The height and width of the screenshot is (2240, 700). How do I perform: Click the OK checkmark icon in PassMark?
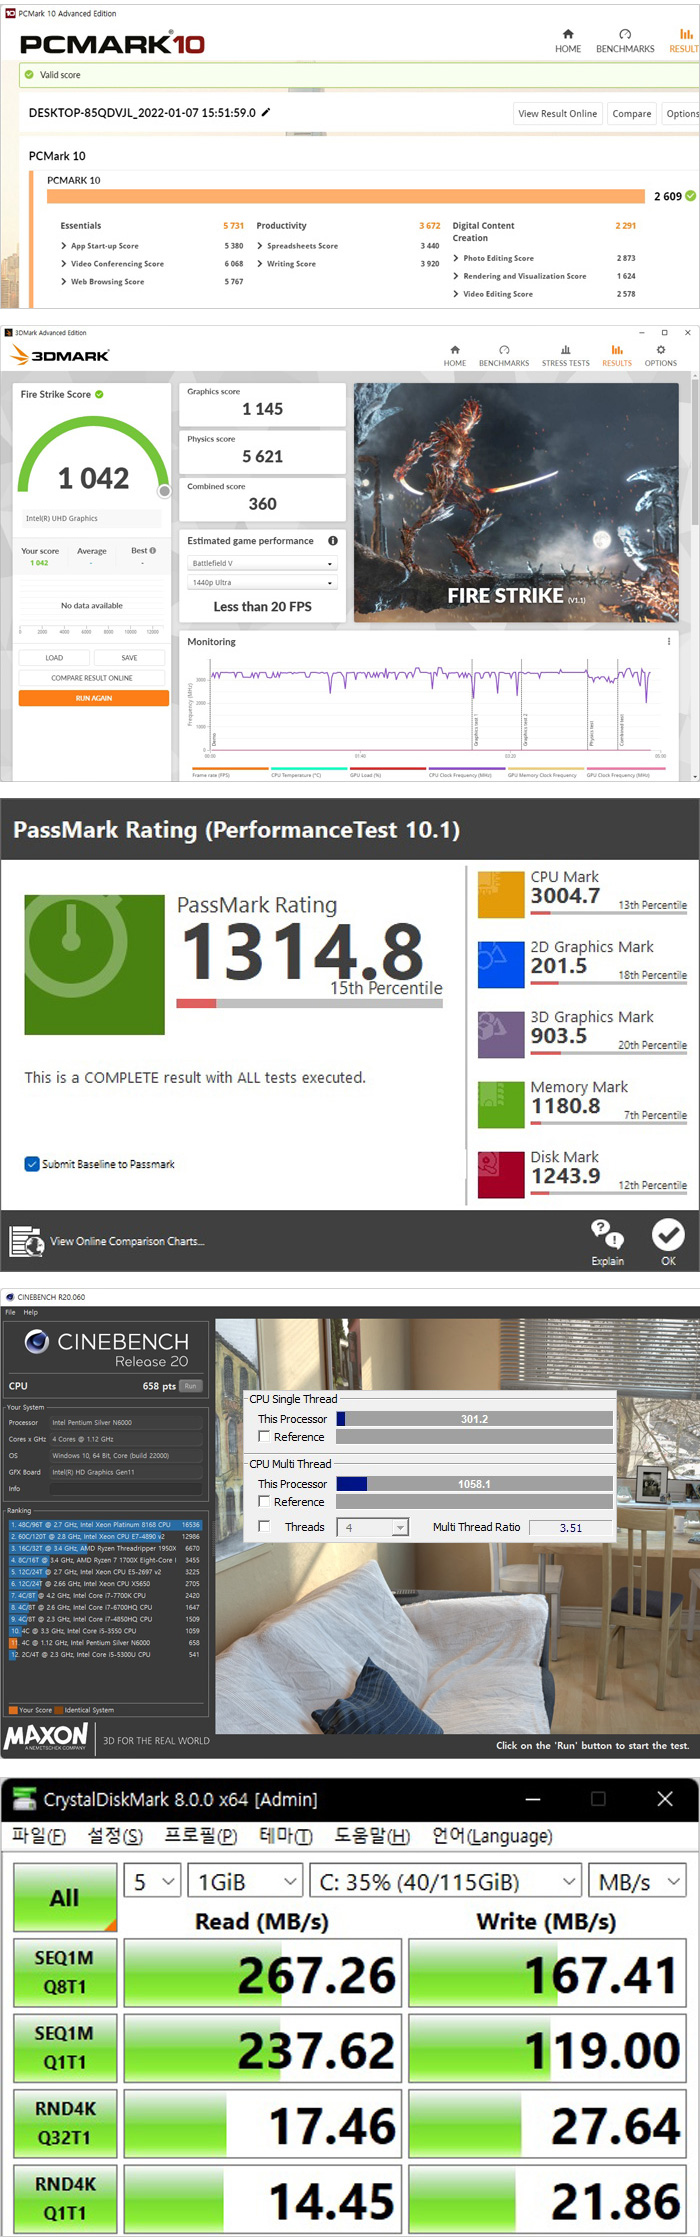(x=668, y=1235)
